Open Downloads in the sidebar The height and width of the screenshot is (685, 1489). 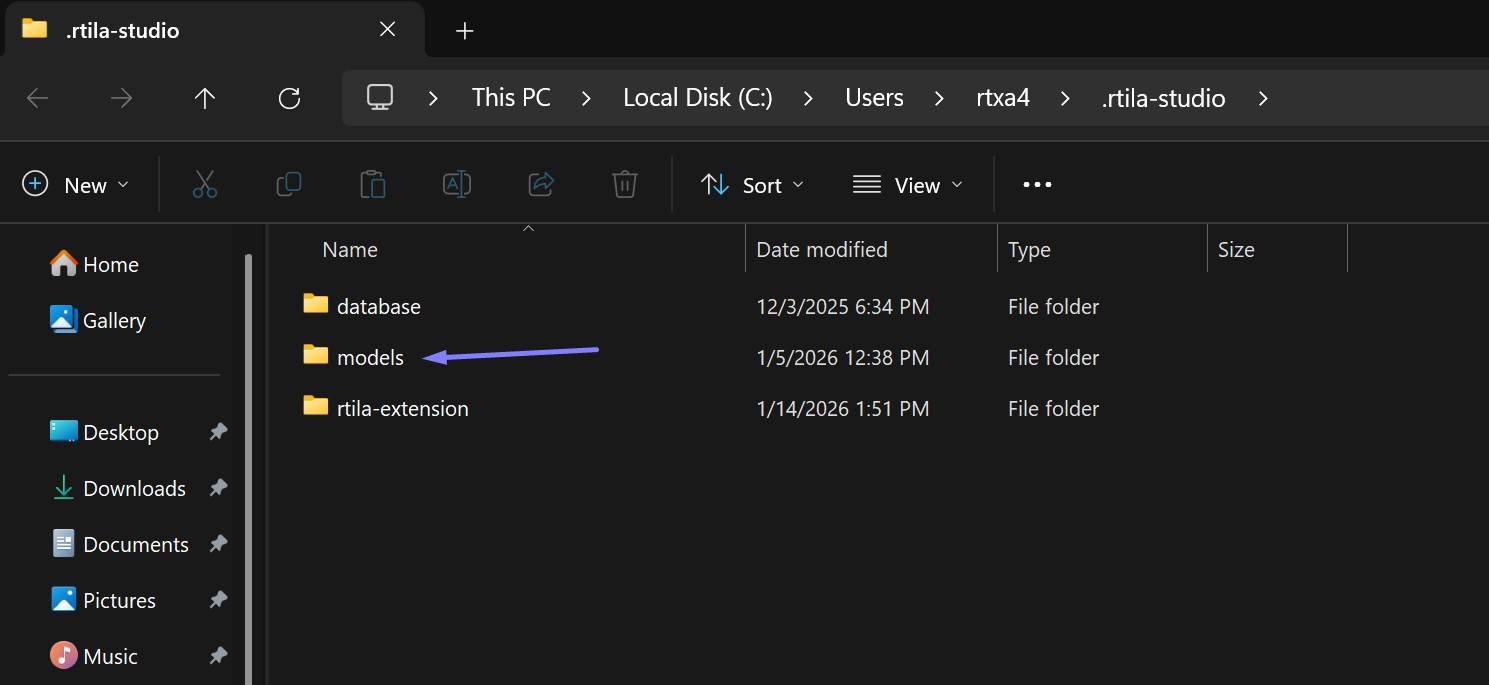pyautogui.click(x=134, y=488)
